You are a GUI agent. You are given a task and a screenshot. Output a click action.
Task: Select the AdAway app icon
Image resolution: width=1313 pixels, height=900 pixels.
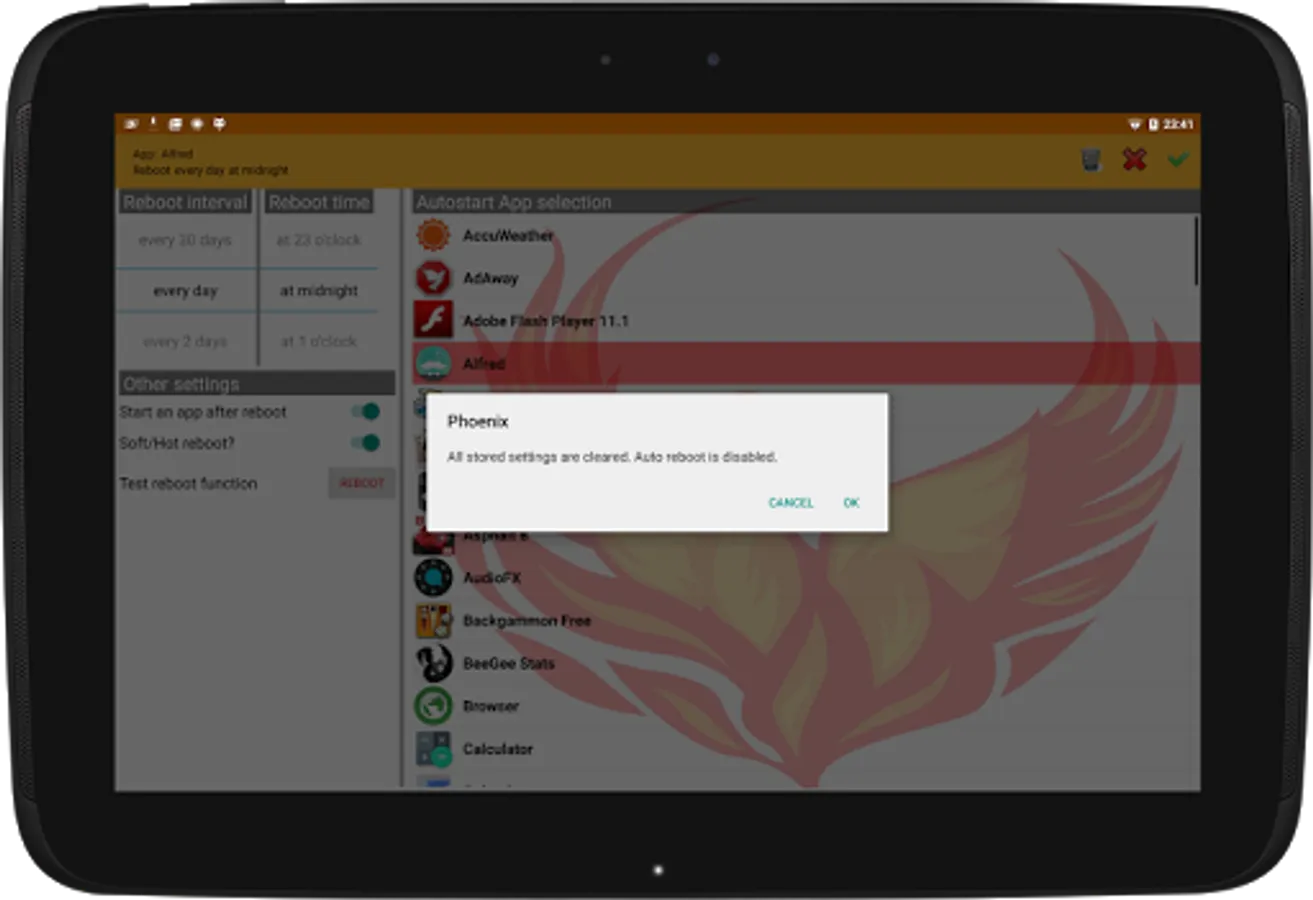click(433, 278)
